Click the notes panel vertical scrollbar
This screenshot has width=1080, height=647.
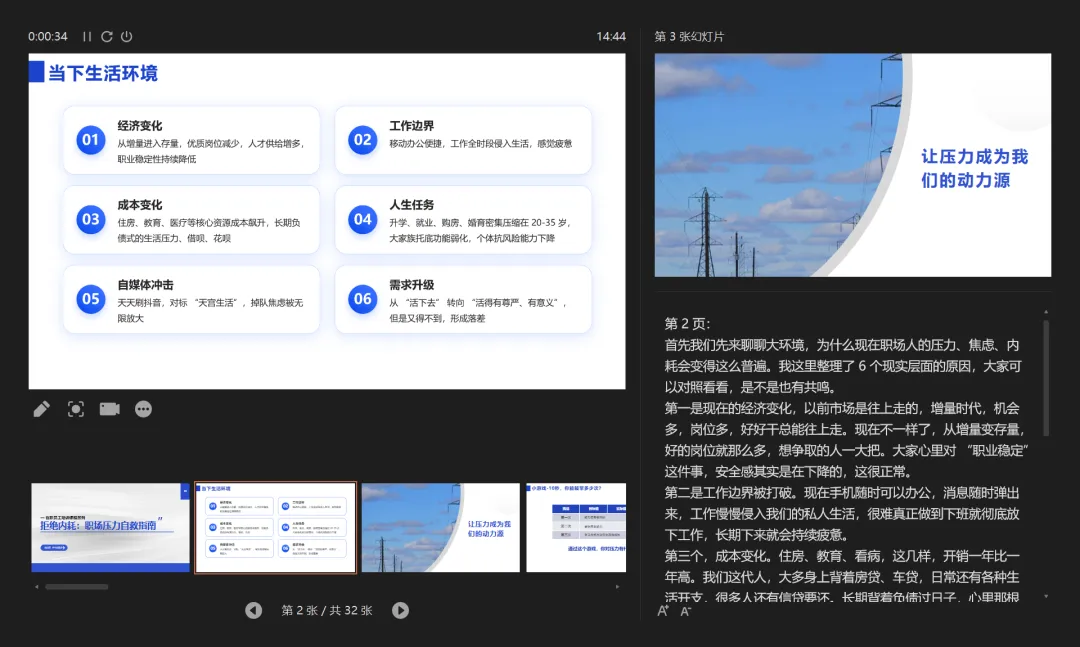point(1046,377)
